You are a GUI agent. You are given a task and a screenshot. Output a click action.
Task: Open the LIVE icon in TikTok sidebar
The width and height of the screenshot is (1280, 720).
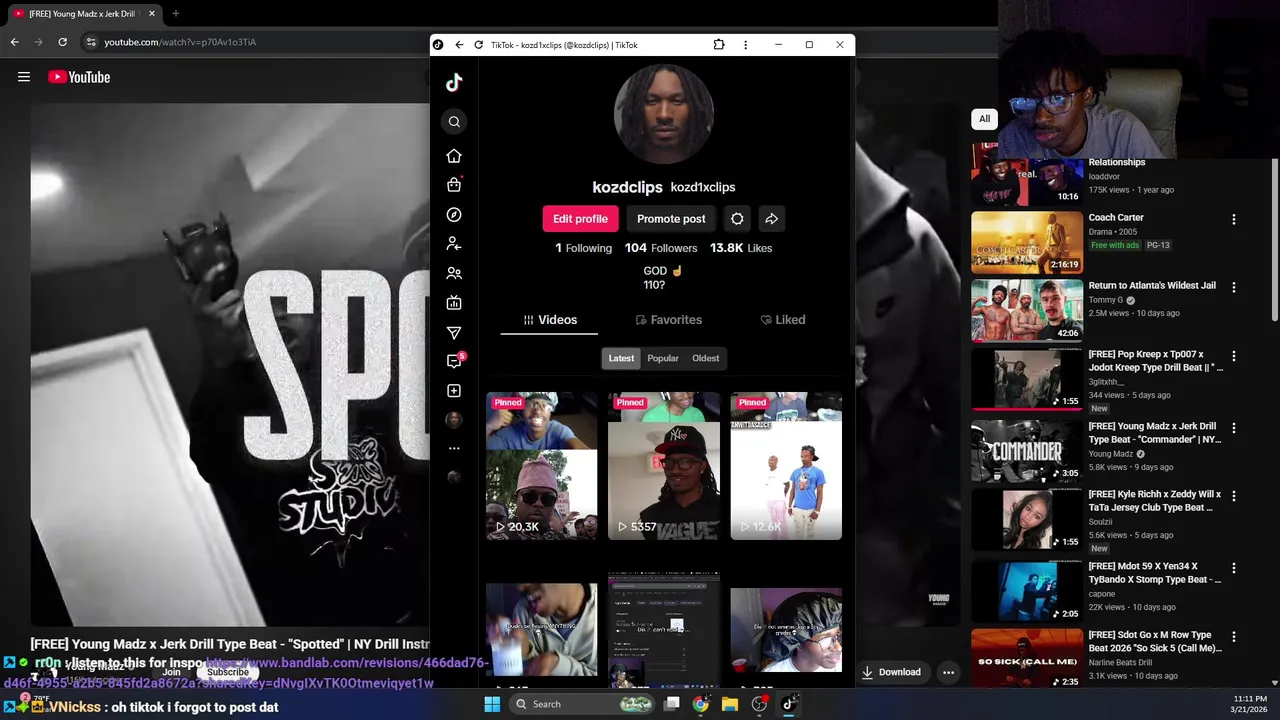point(454,303)
